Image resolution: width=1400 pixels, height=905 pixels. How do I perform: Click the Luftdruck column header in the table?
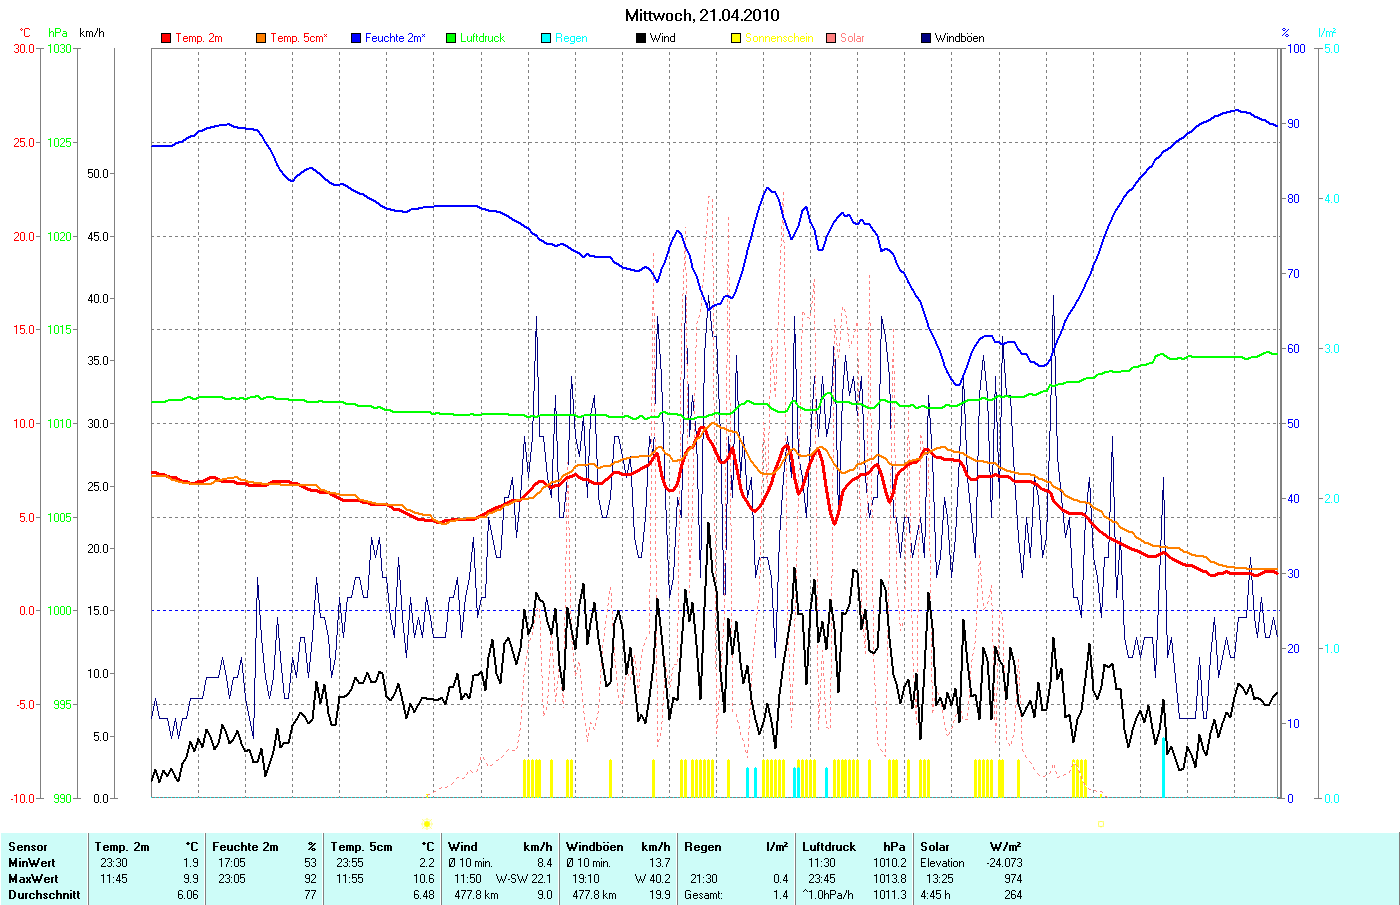click(x=829, y=847)
